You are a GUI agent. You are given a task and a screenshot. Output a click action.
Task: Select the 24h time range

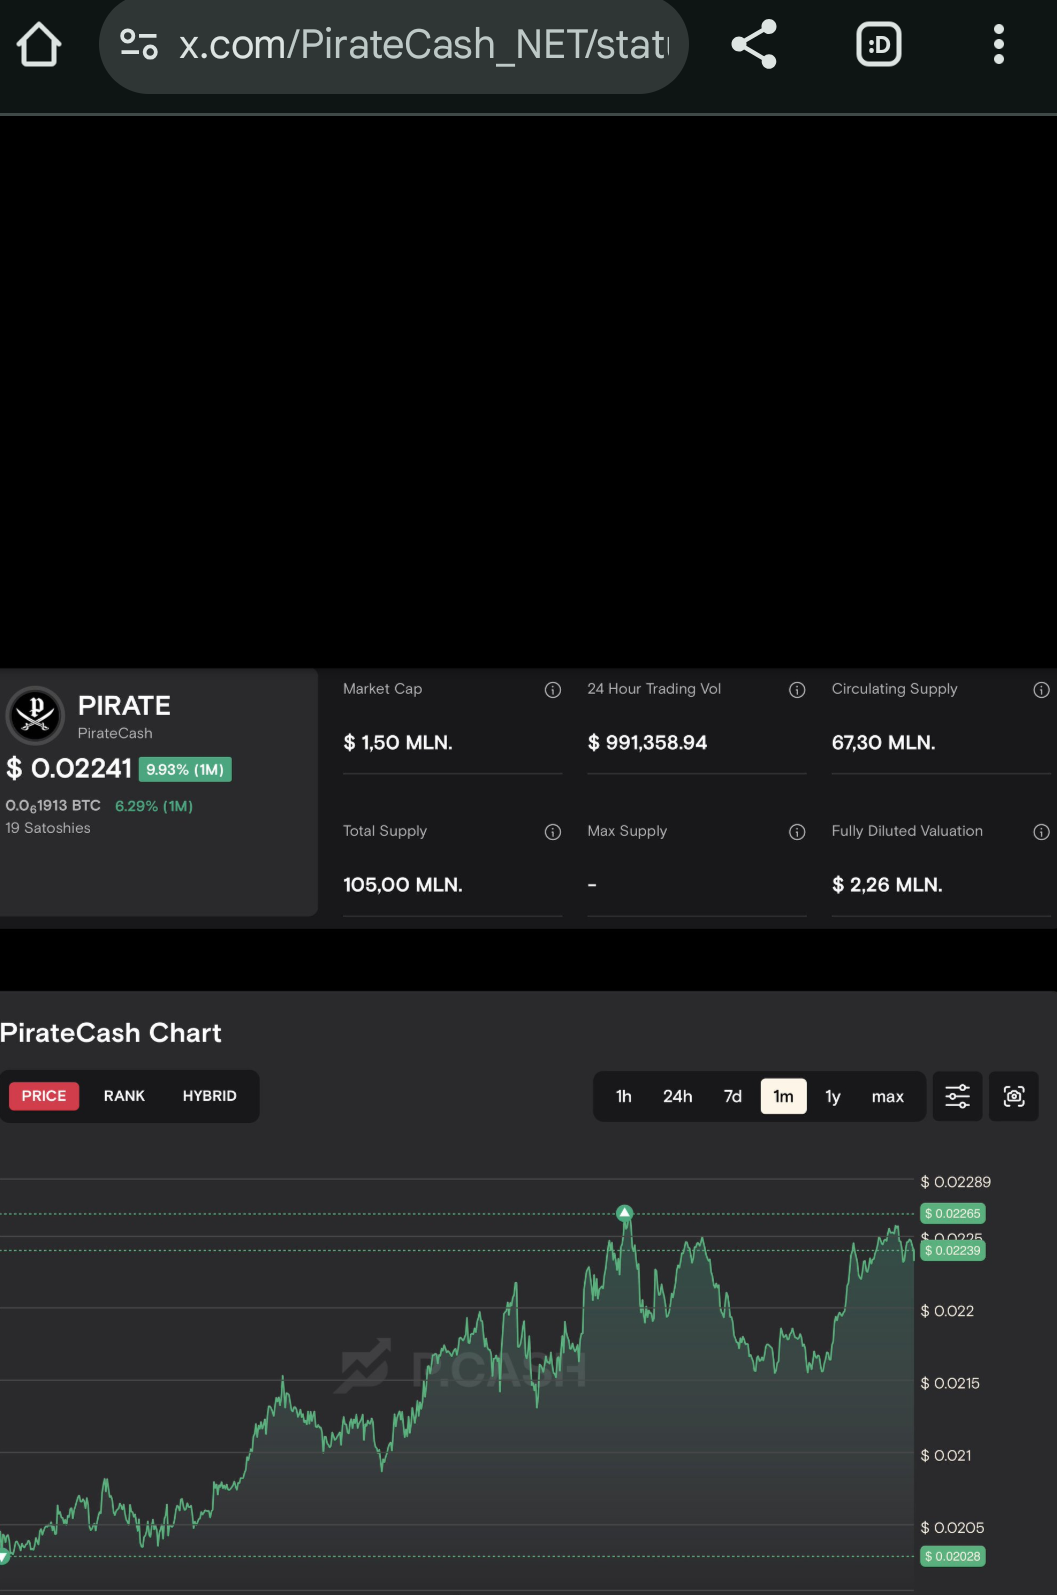click(677, 1097)
